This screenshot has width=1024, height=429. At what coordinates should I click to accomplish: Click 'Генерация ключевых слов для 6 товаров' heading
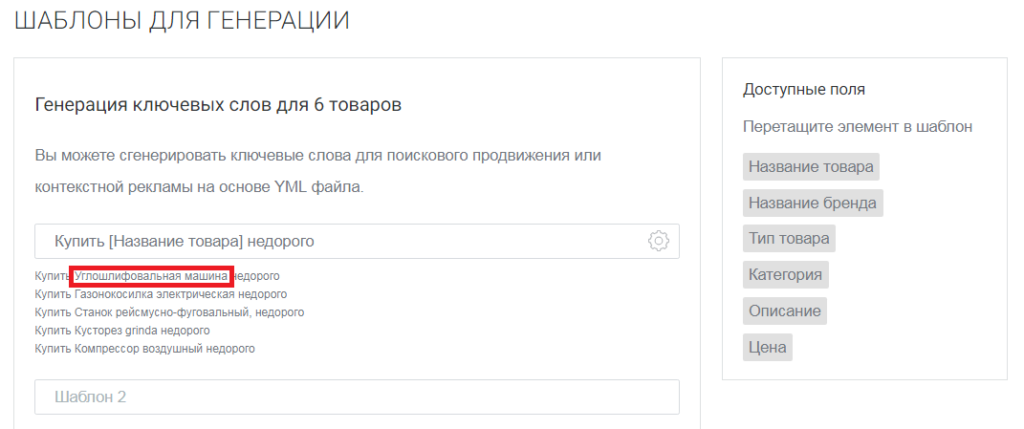click(x=218, y=105)
